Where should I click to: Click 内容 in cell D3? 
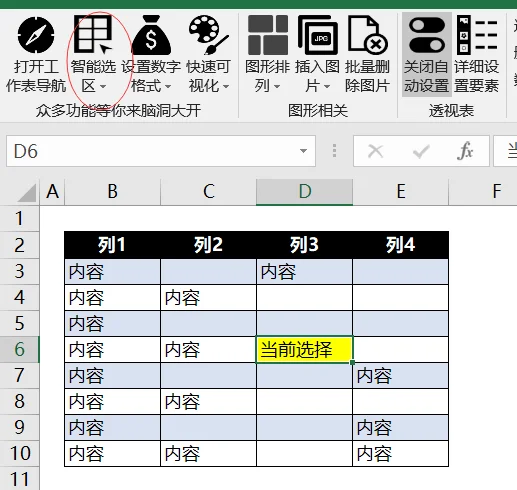tap(278, 272)
